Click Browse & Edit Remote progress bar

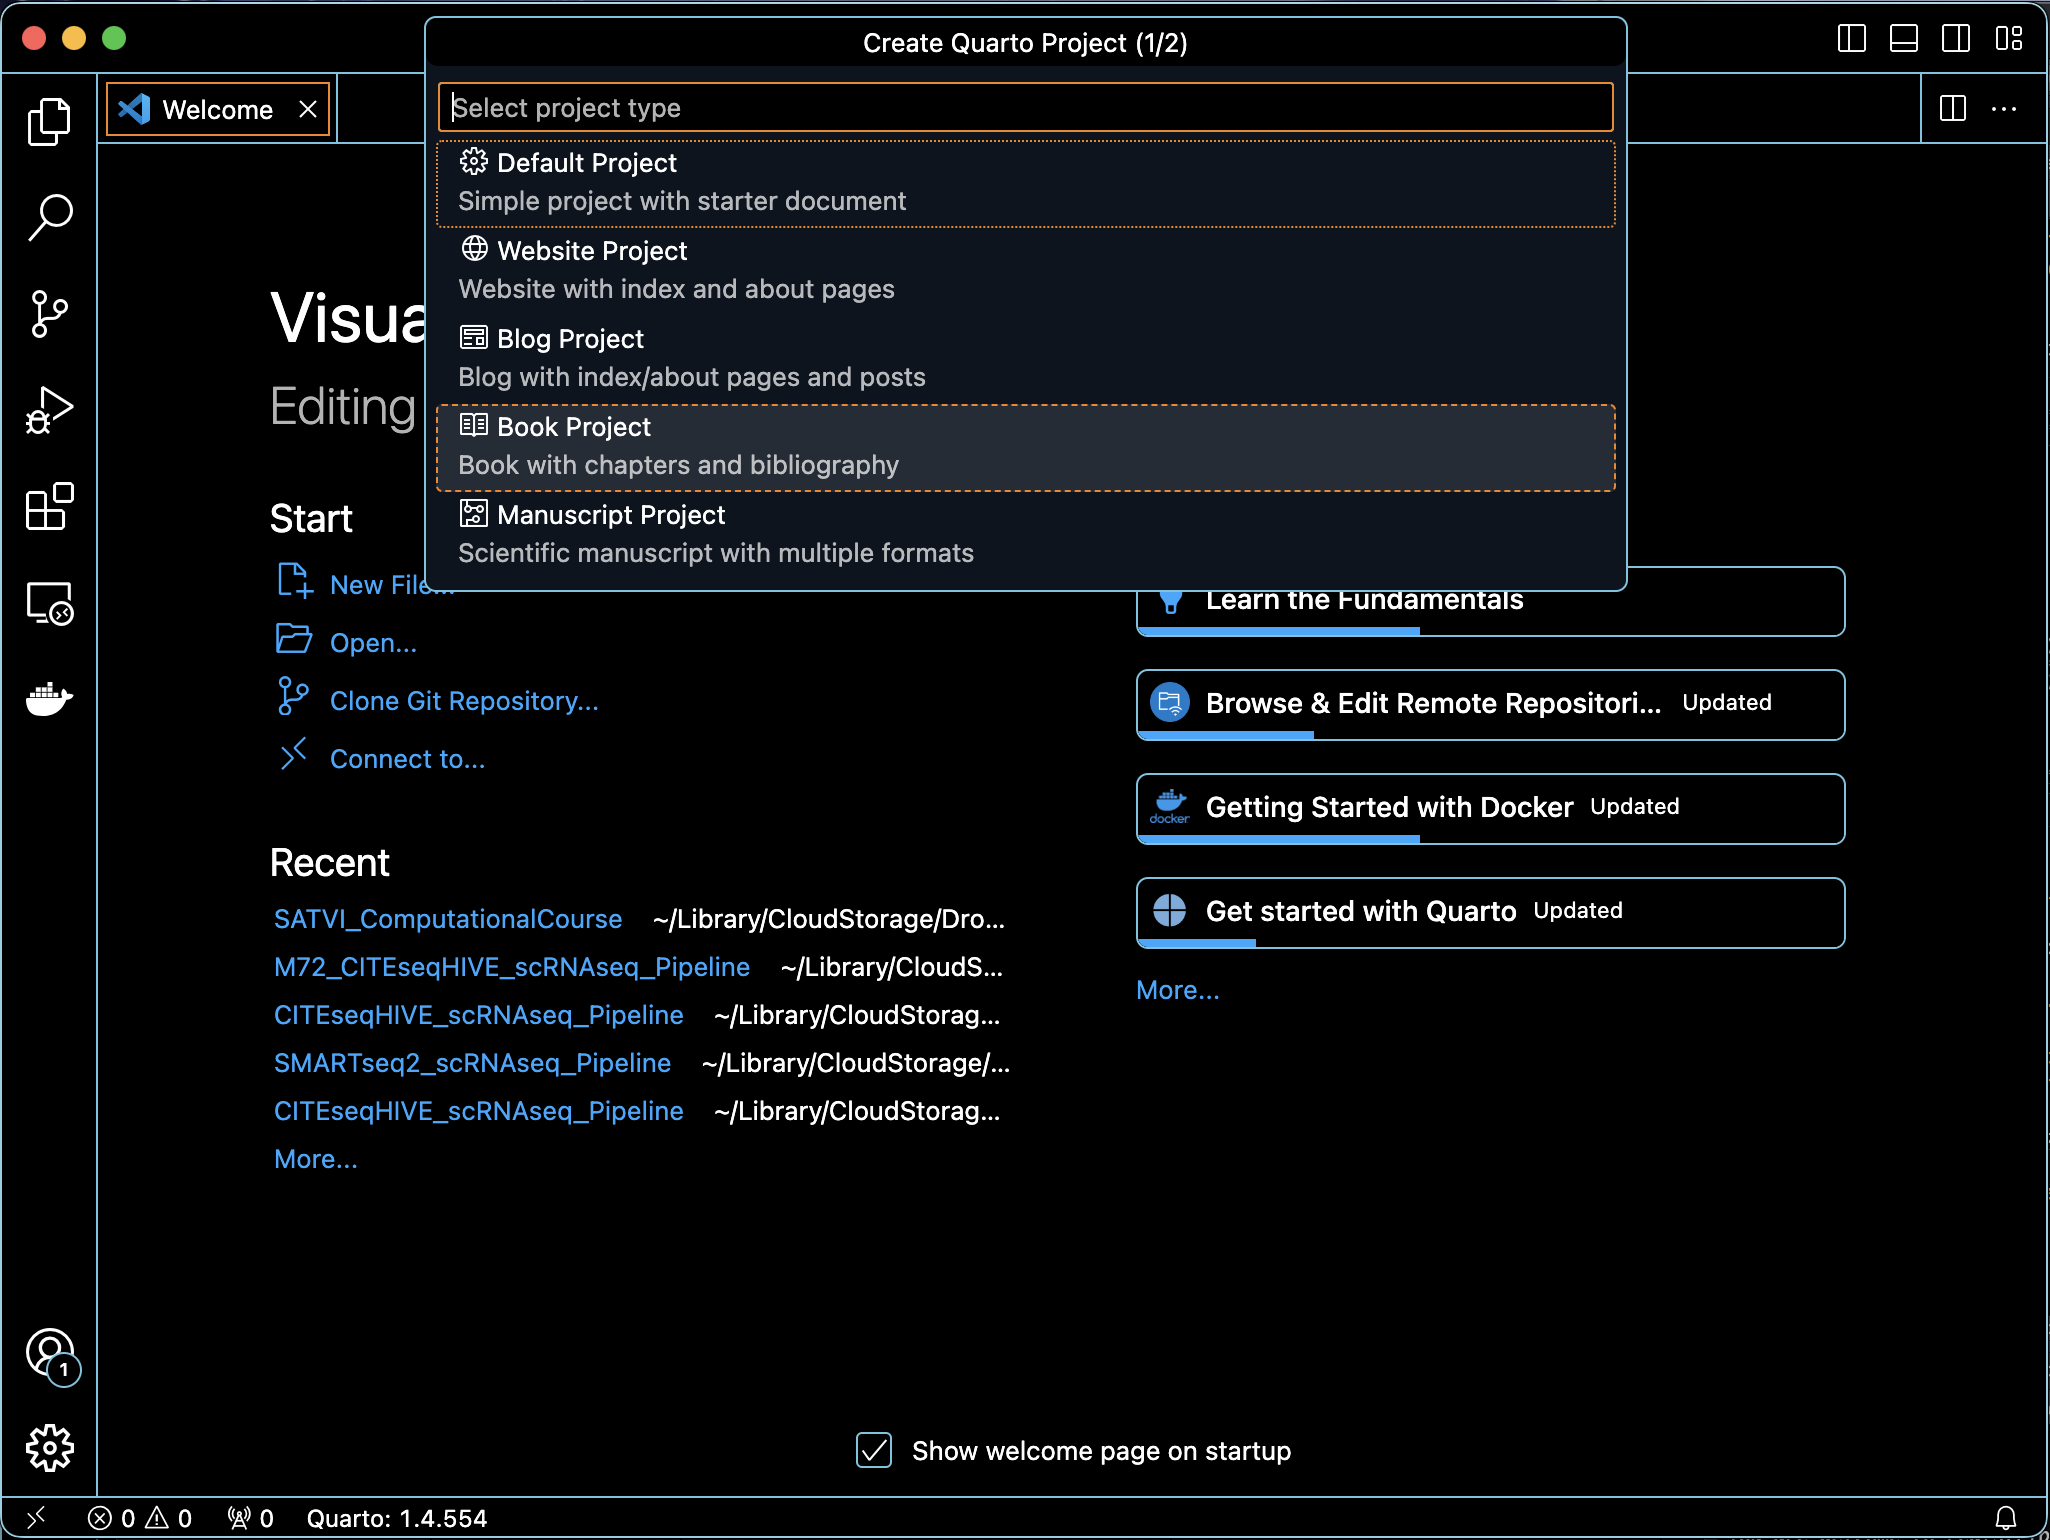[x=1226, y=736]
